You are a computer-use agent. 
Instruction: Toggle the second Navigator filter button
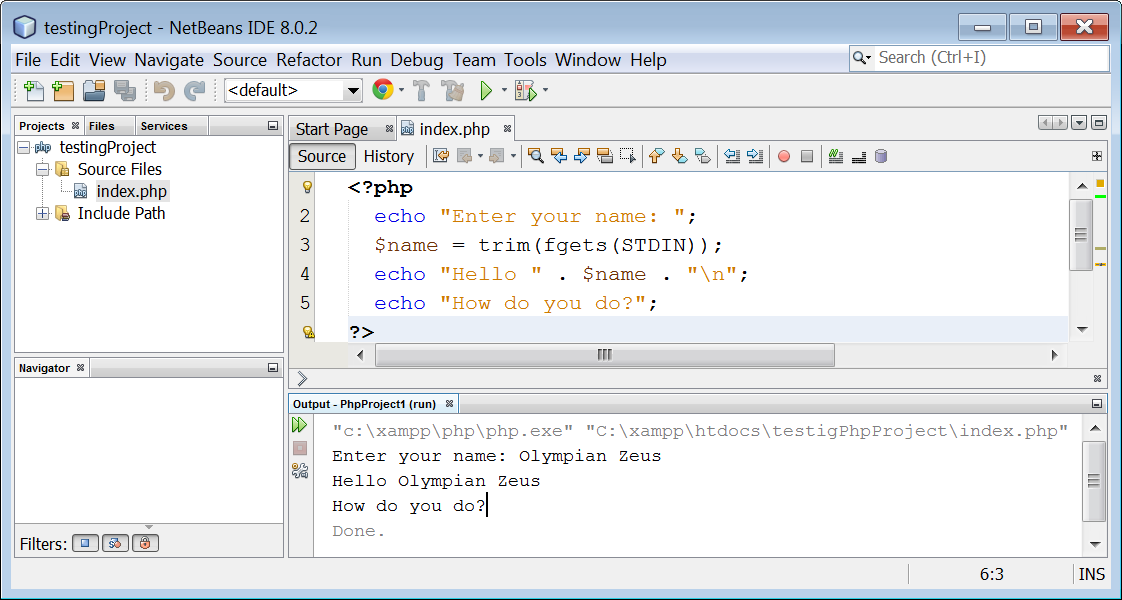tap(115, 544)
